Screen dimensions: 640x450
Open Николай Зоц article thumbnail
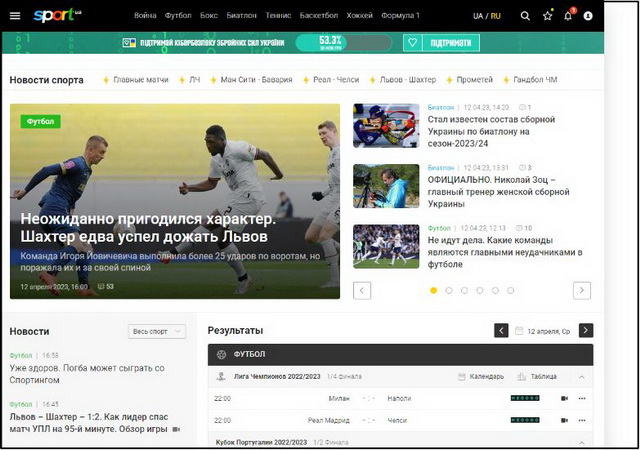[386, 186]
